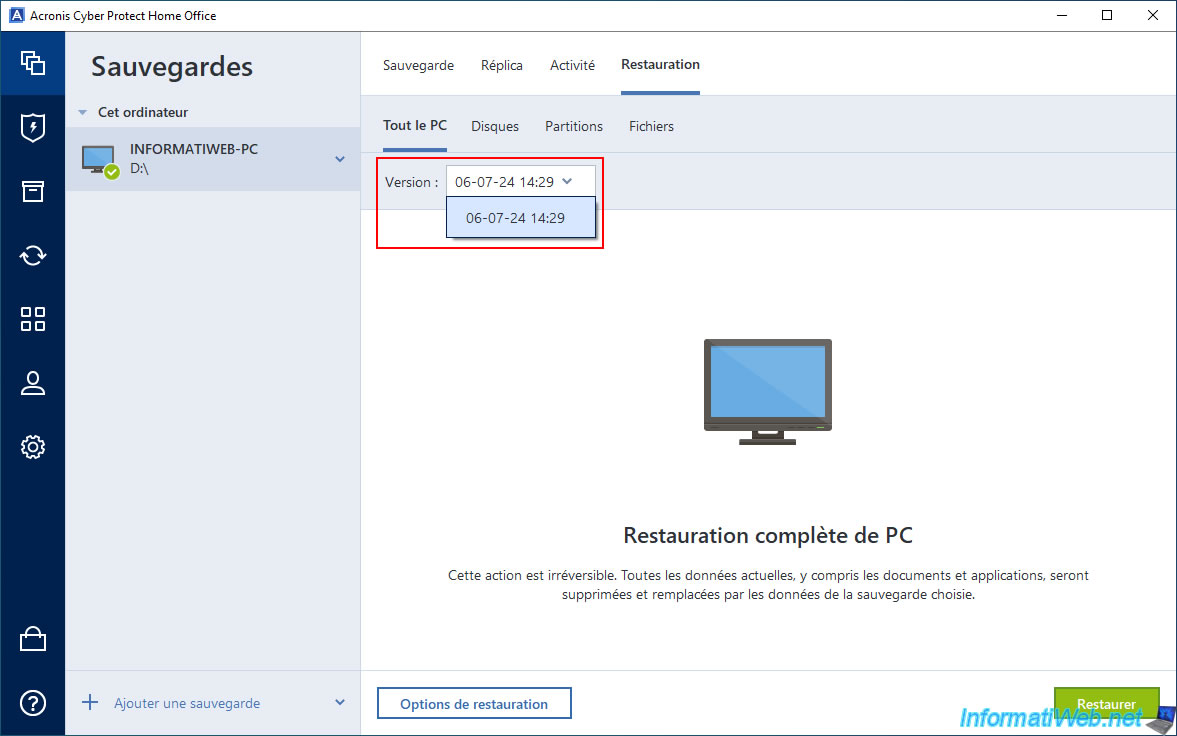Screen dimensions: 1177x736
Task: Collapse the 'Cet ordinateur' group
Action: pyautogui.click(x=83, y=113)
